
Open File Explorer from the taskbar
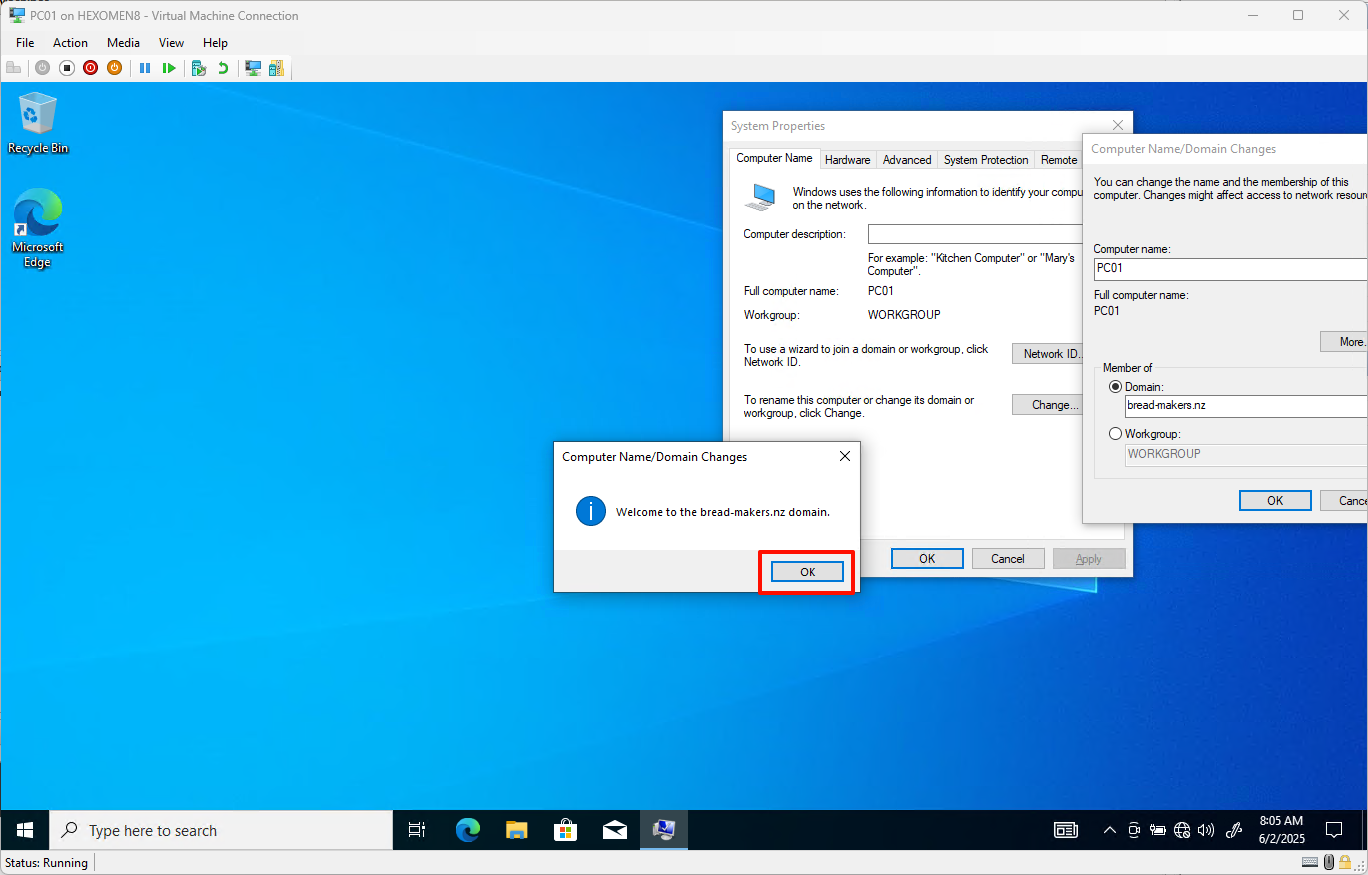pyautogui.click(x=516, y=830)
